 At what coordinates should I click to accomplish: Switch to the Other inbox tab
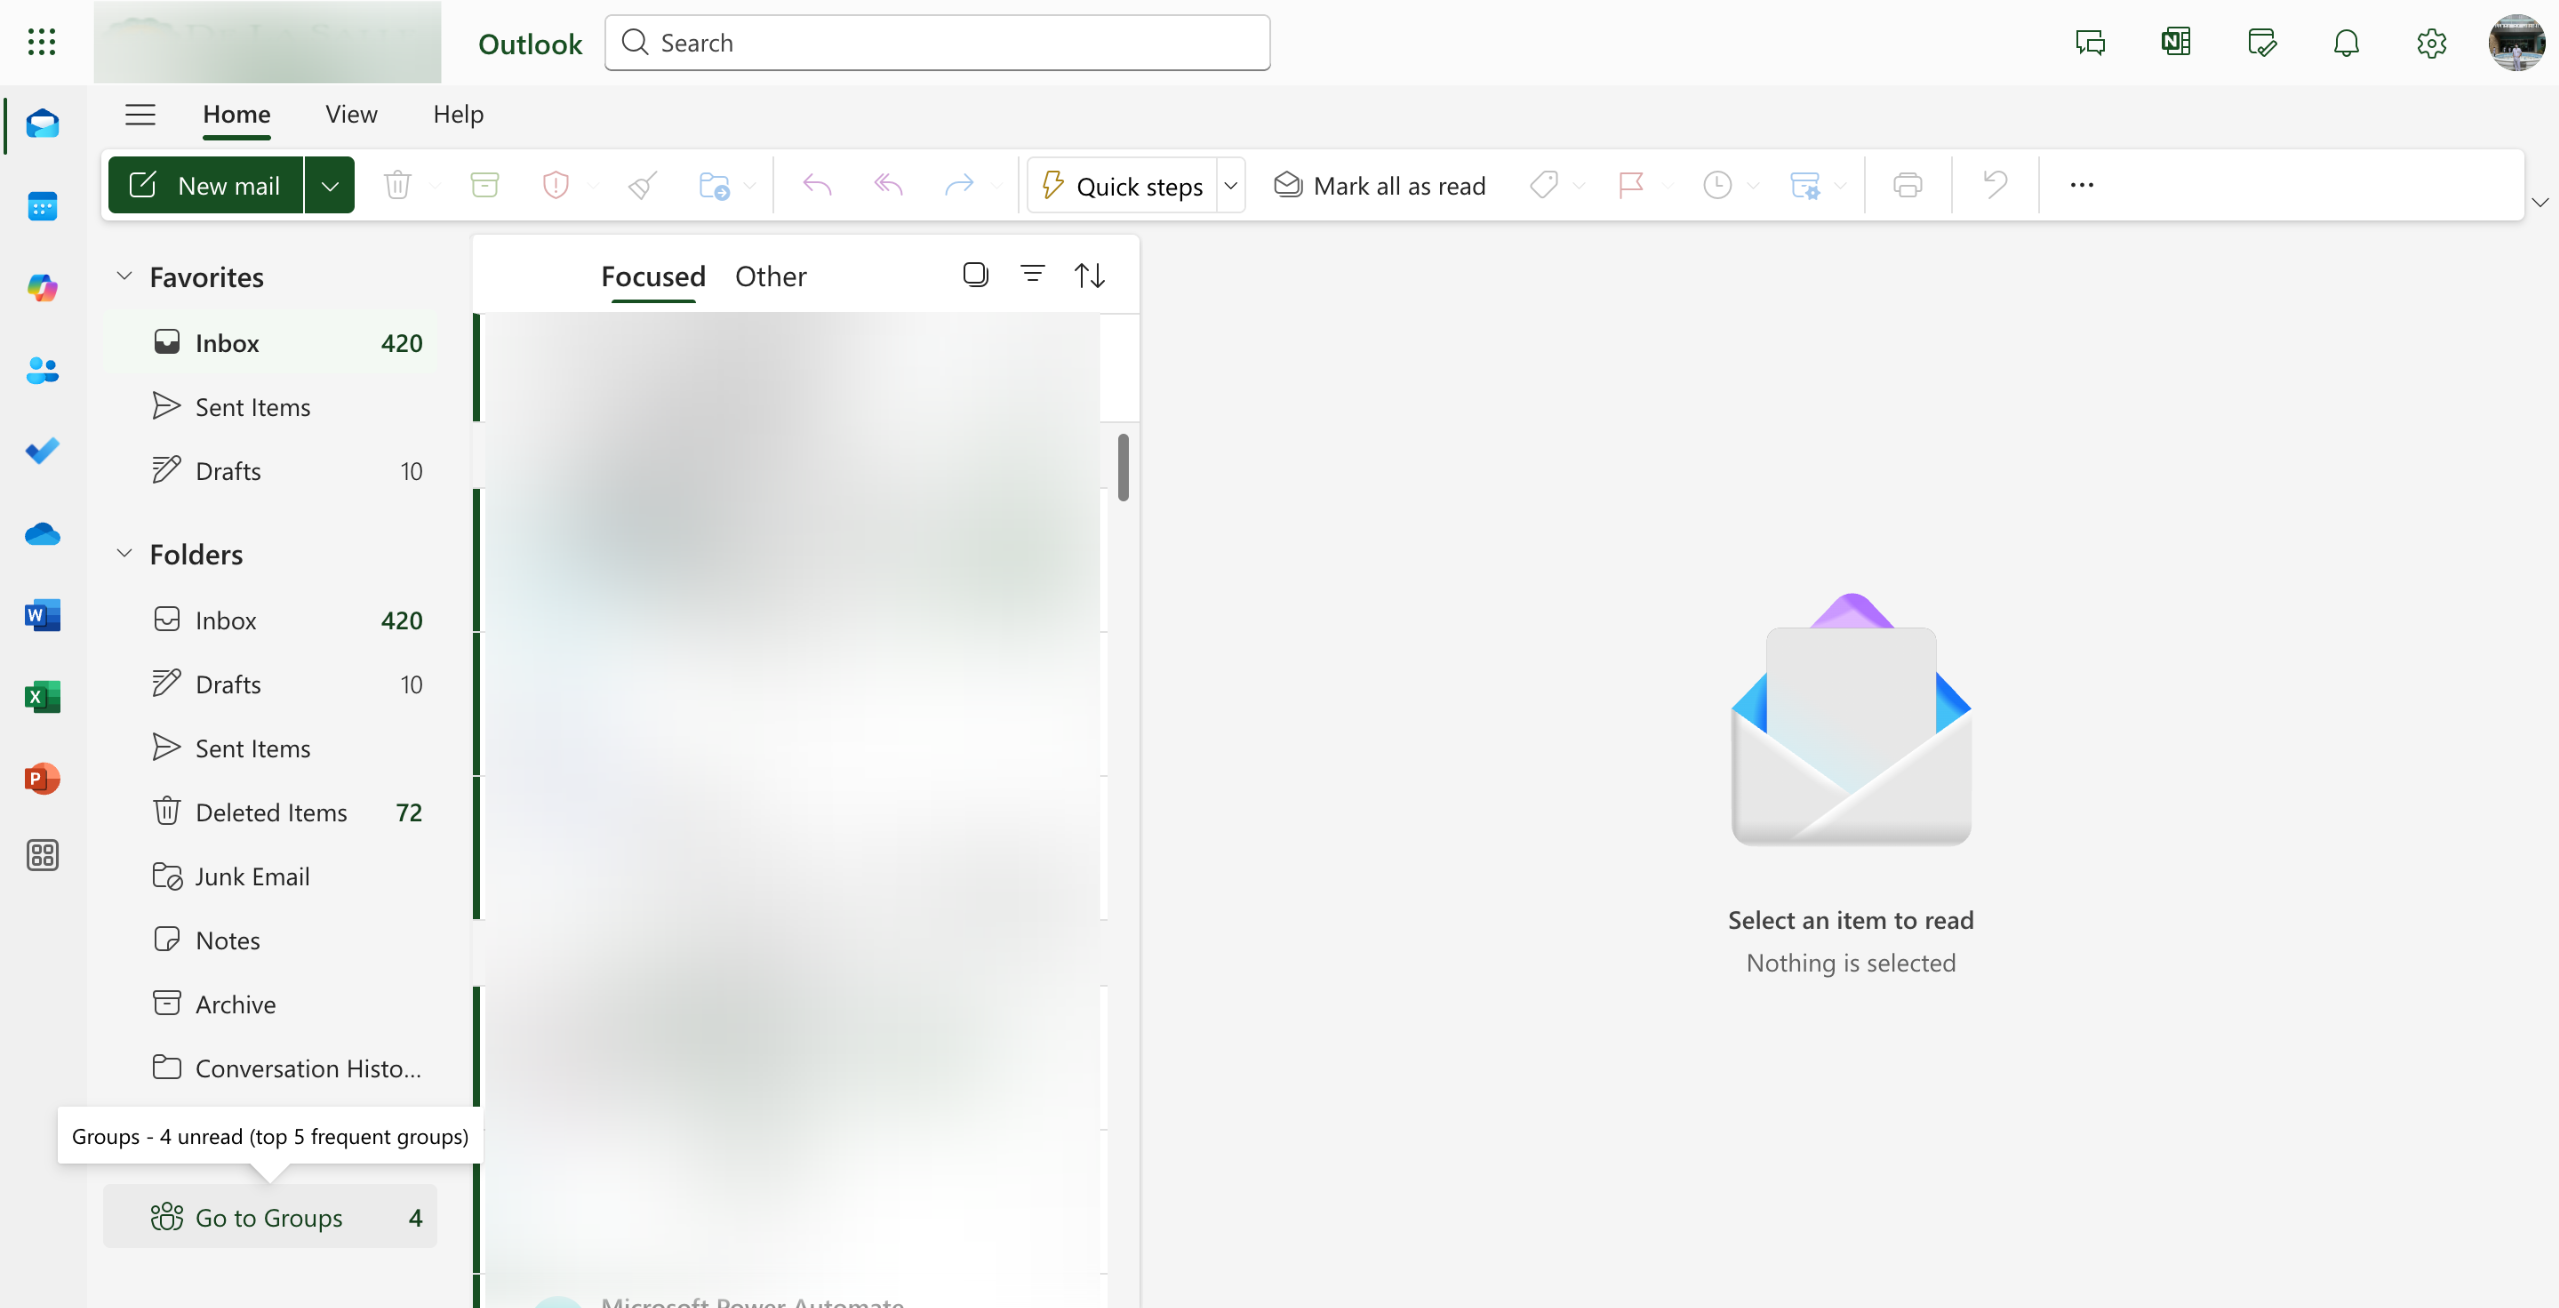coord(770,276)
